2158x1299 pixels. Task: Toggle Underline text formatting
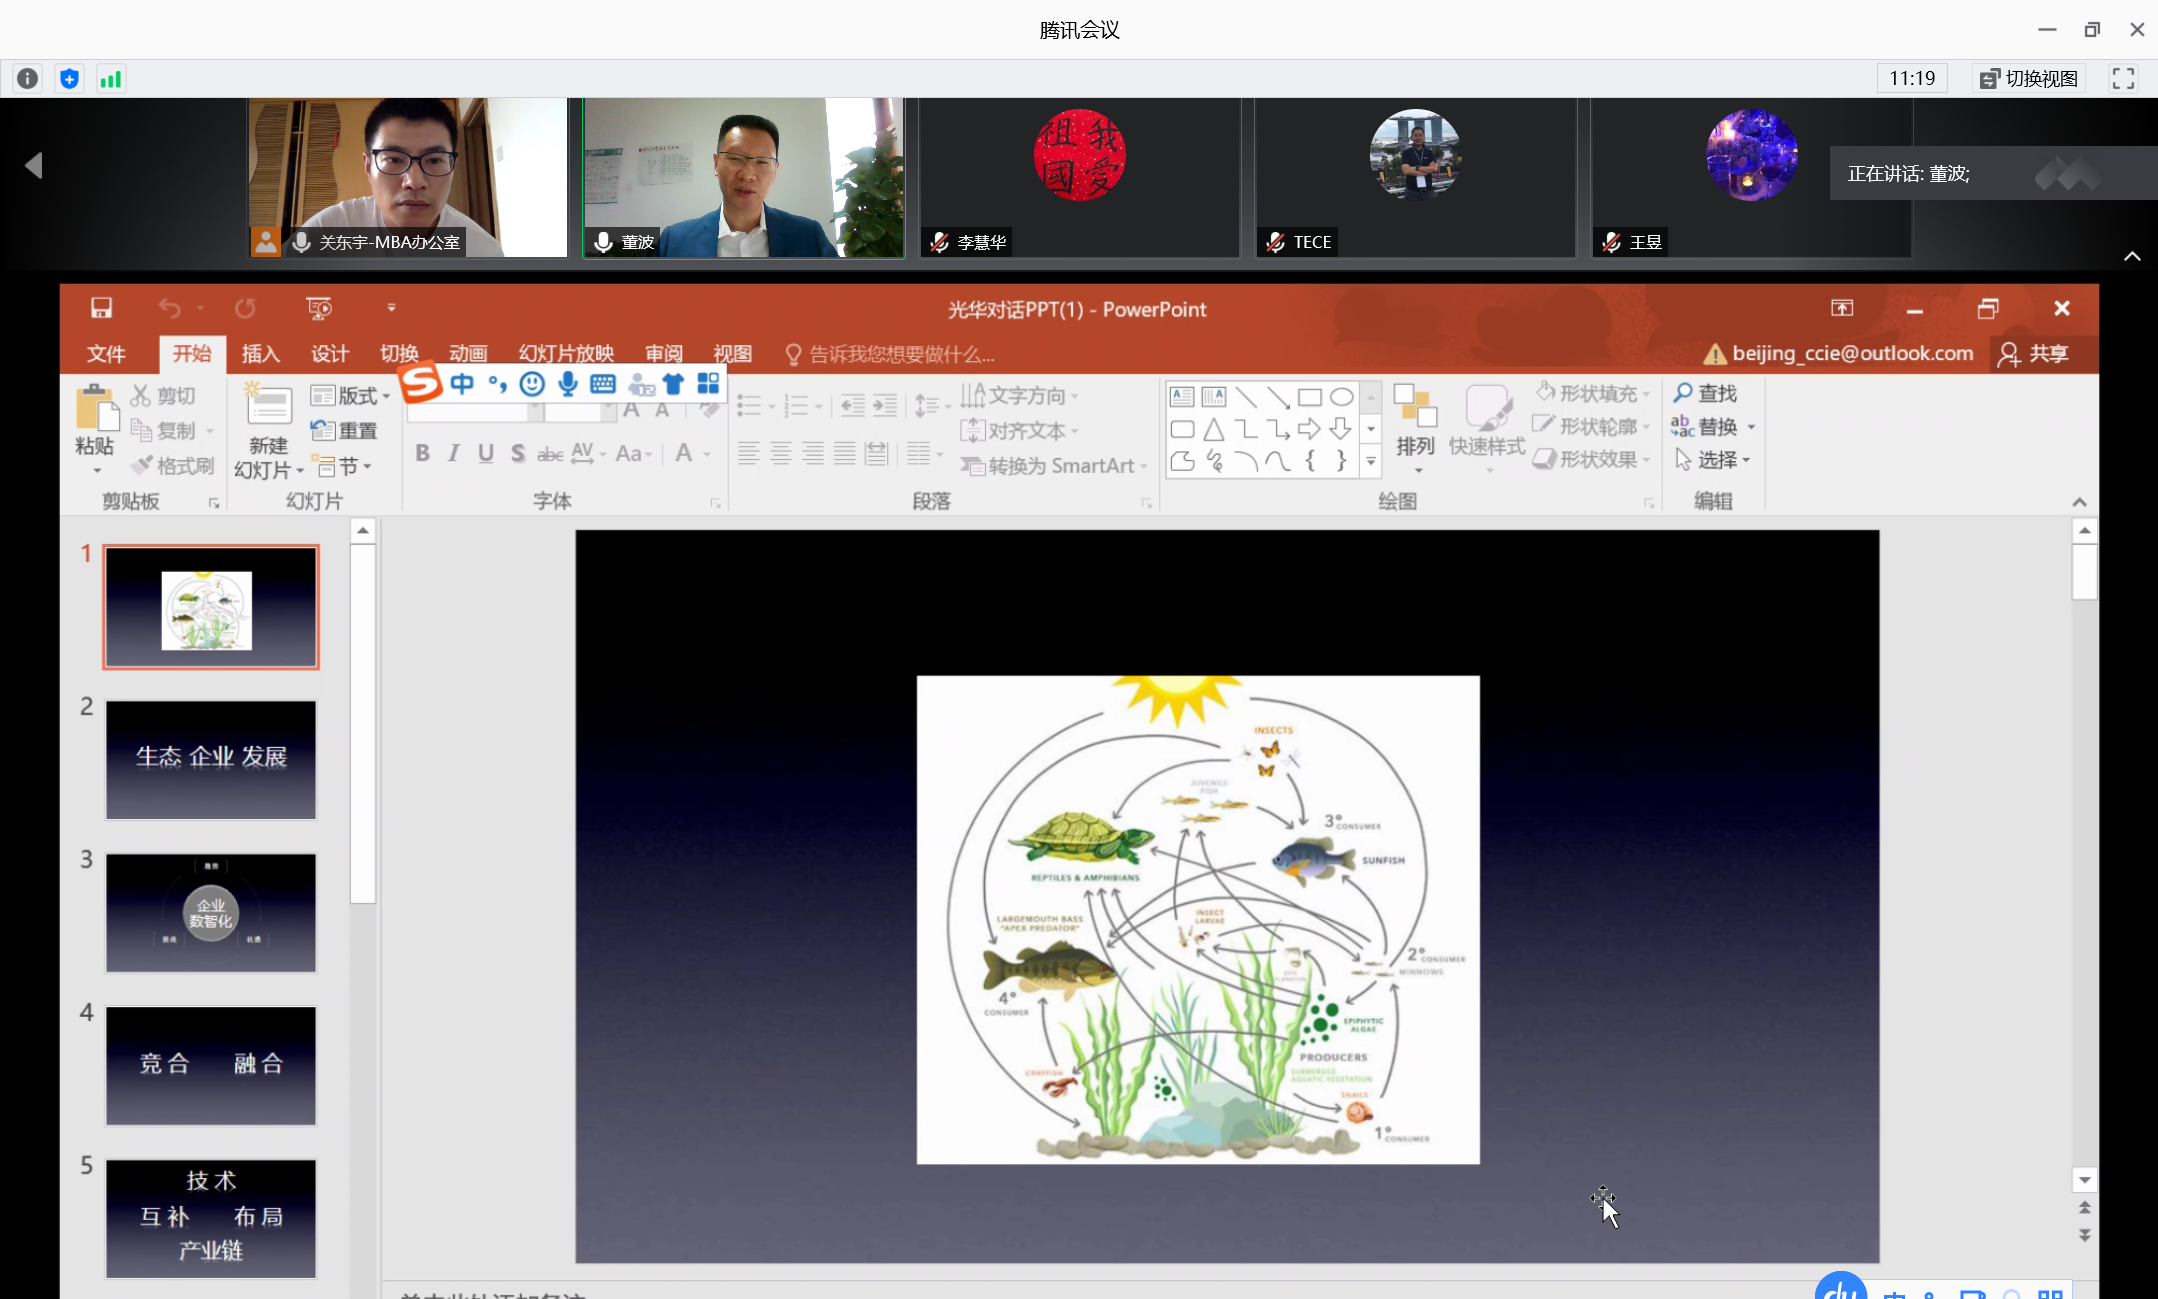click(486, 454)
